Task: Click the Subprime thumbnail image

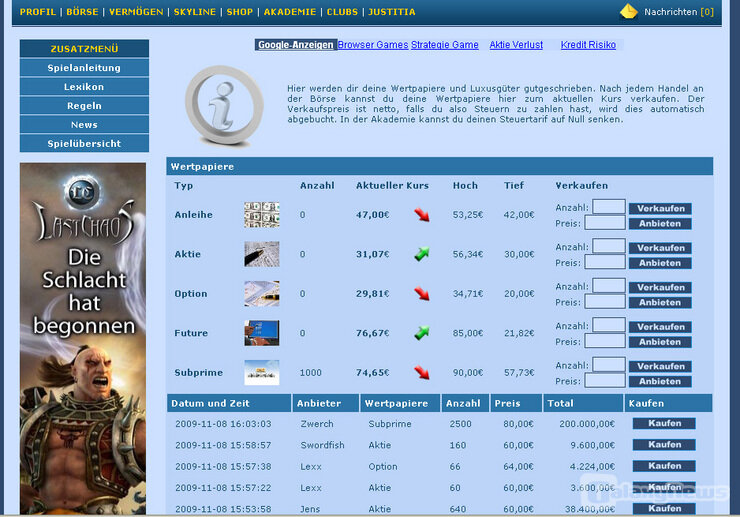Action: point(261,373)
